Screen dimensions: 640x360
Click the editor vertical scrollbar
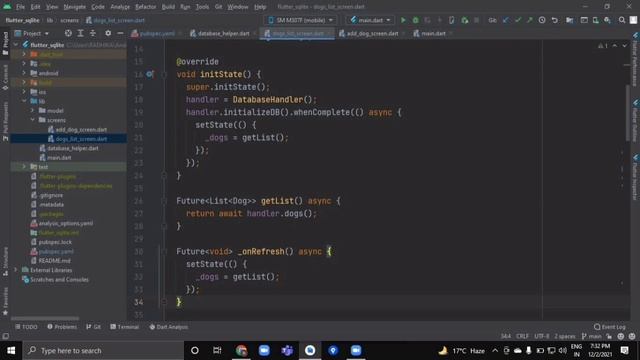627,114
